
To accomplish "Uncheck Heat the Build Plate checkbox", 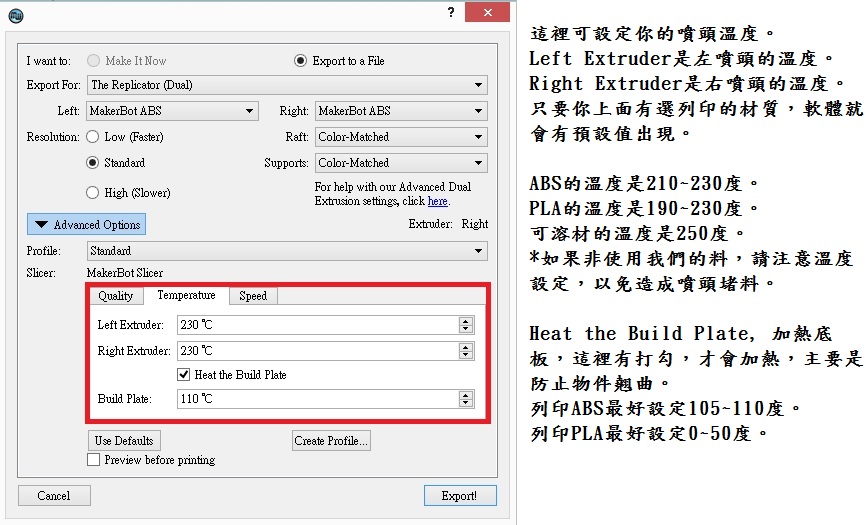I will (183, 375).
